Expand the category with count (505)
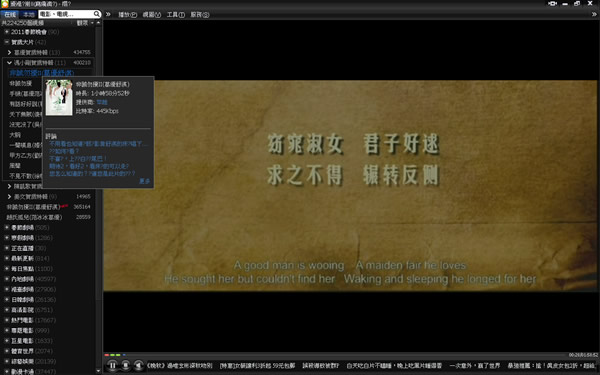Image resolution: width=600 pixels, height=375 pixels. pyautogui.click(x=7, y=228)
